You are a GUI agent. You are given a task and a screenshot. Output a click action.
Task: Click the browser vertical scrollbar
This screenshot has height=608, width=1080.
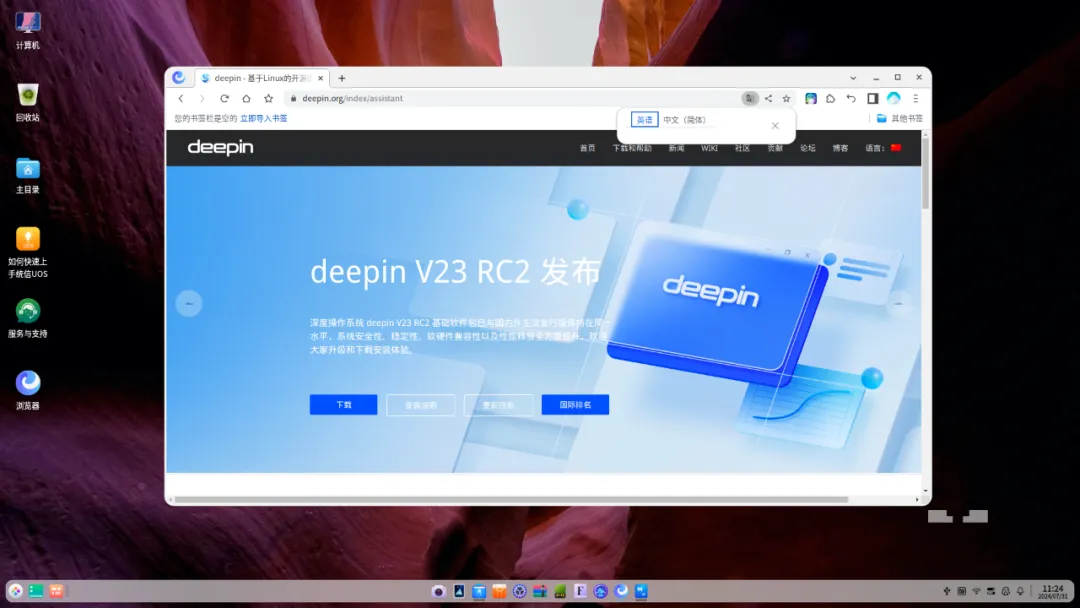click(926, 174)
